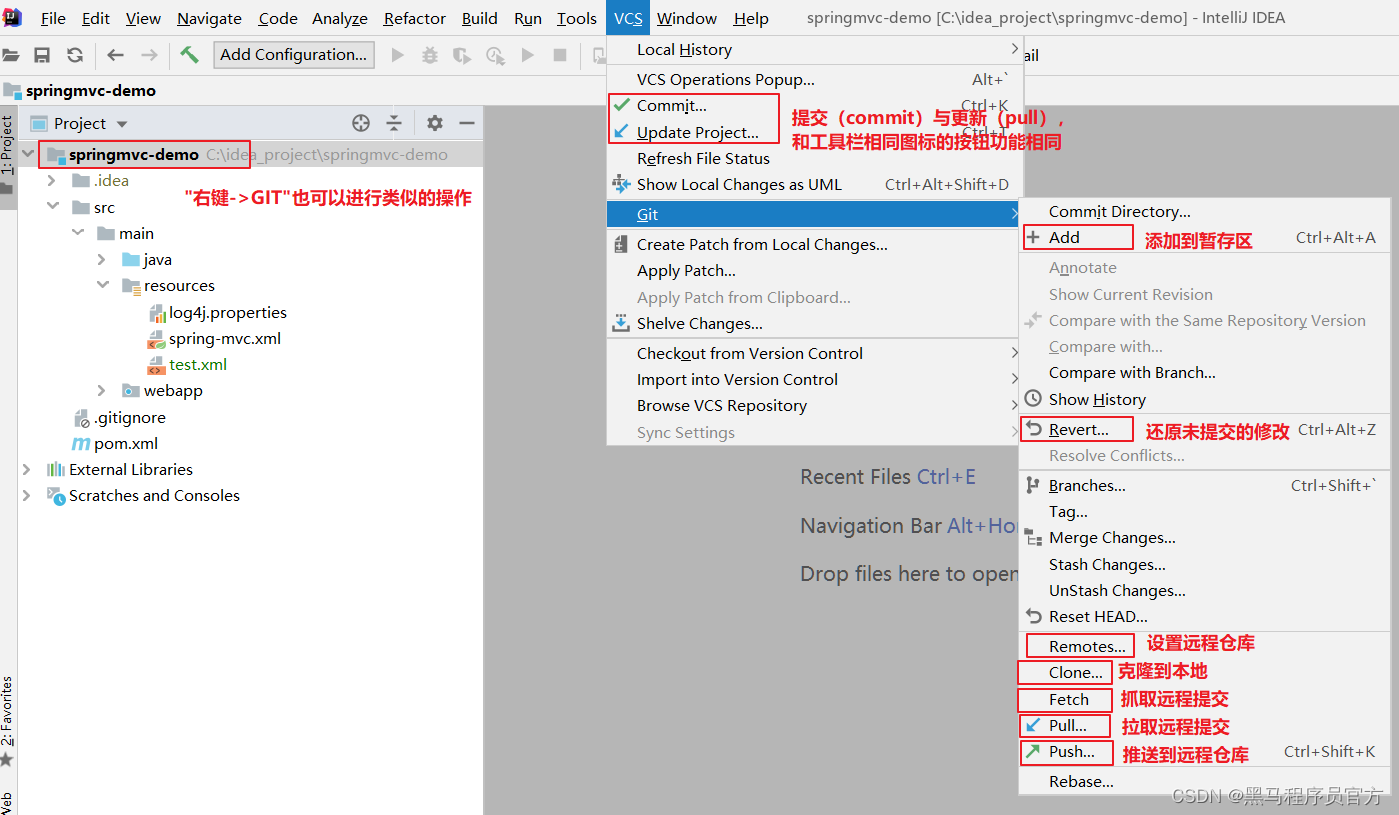Click the first Run play icon after Add Configuration
This screenshot has height=815, width=1399.
pyautogui.click(x=398, y=55)
